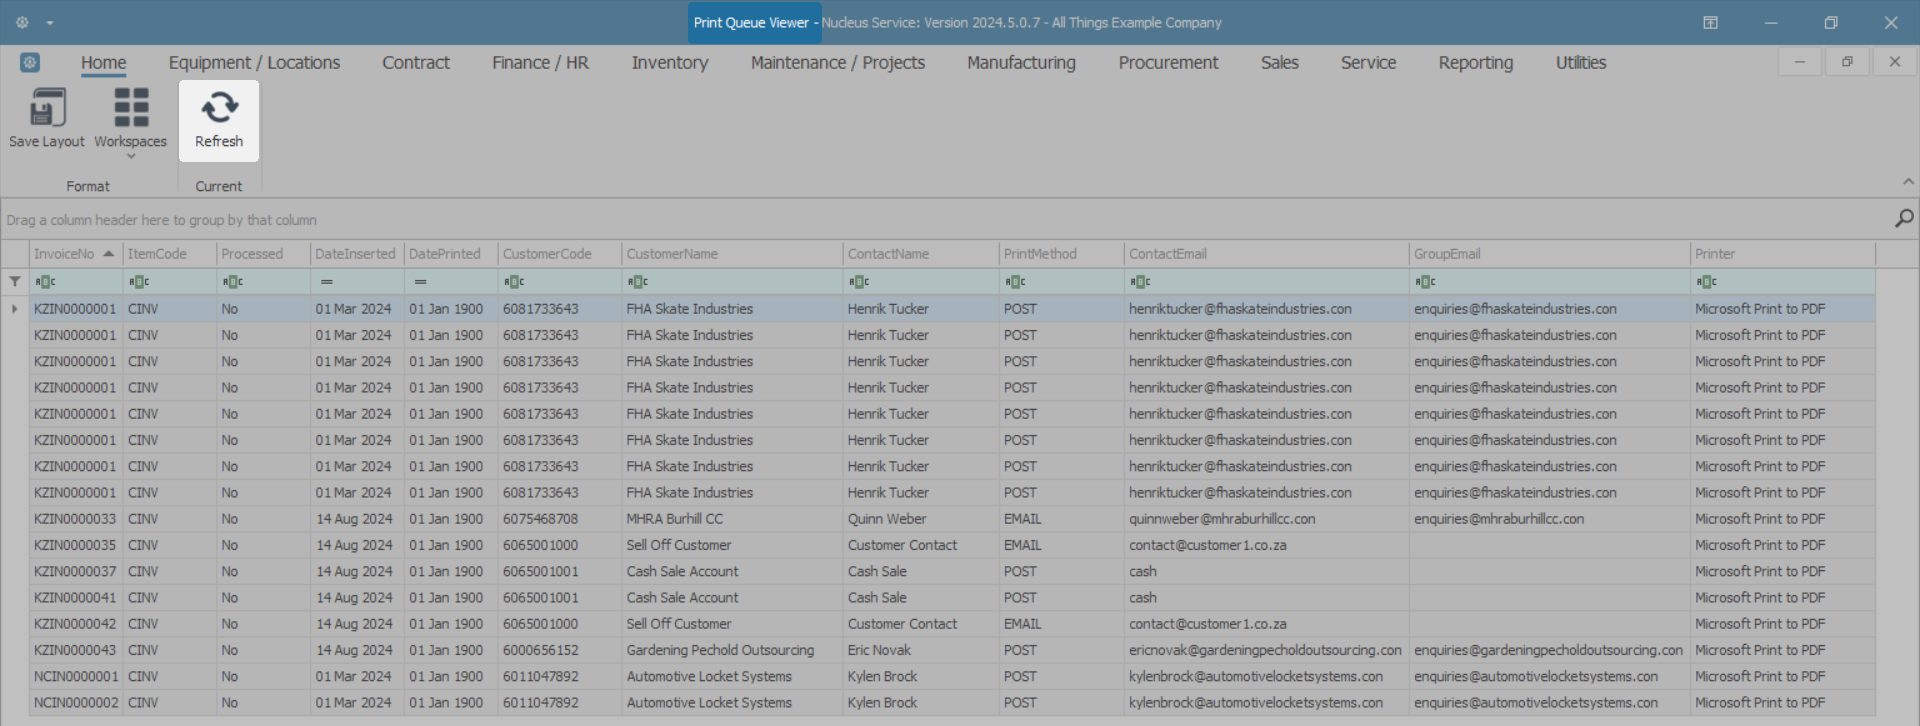Click the Eric Novak contact cell
Viewport: 1920px width, 726px height.
(x=921, y=650)
